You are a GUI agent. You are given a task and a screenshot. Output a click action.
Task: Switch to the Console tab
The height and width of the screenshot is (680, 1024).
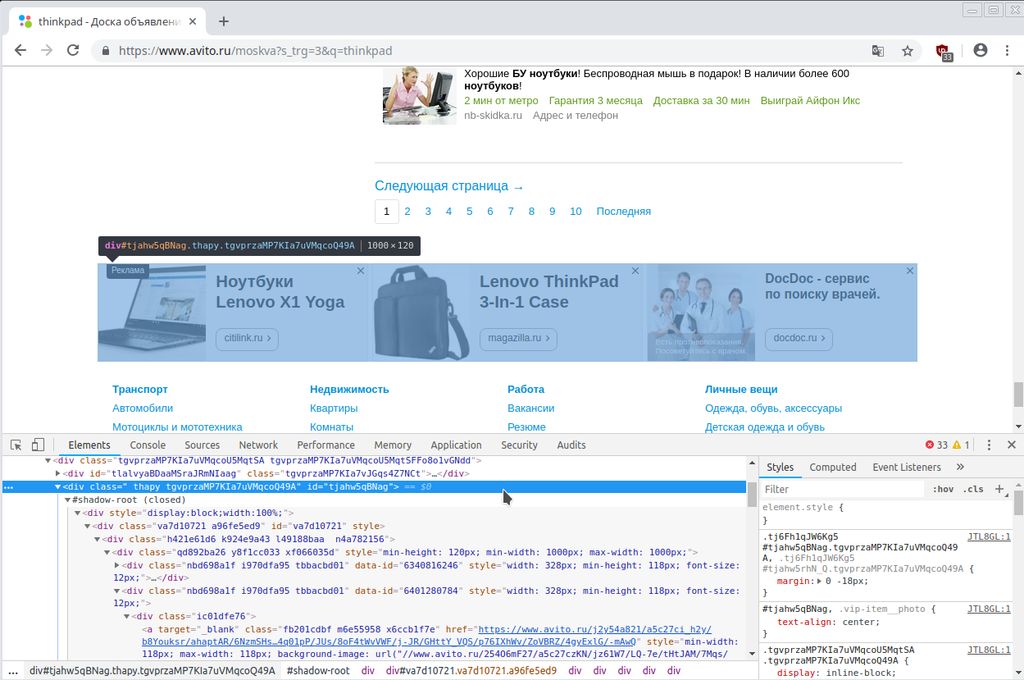[148, 445]
